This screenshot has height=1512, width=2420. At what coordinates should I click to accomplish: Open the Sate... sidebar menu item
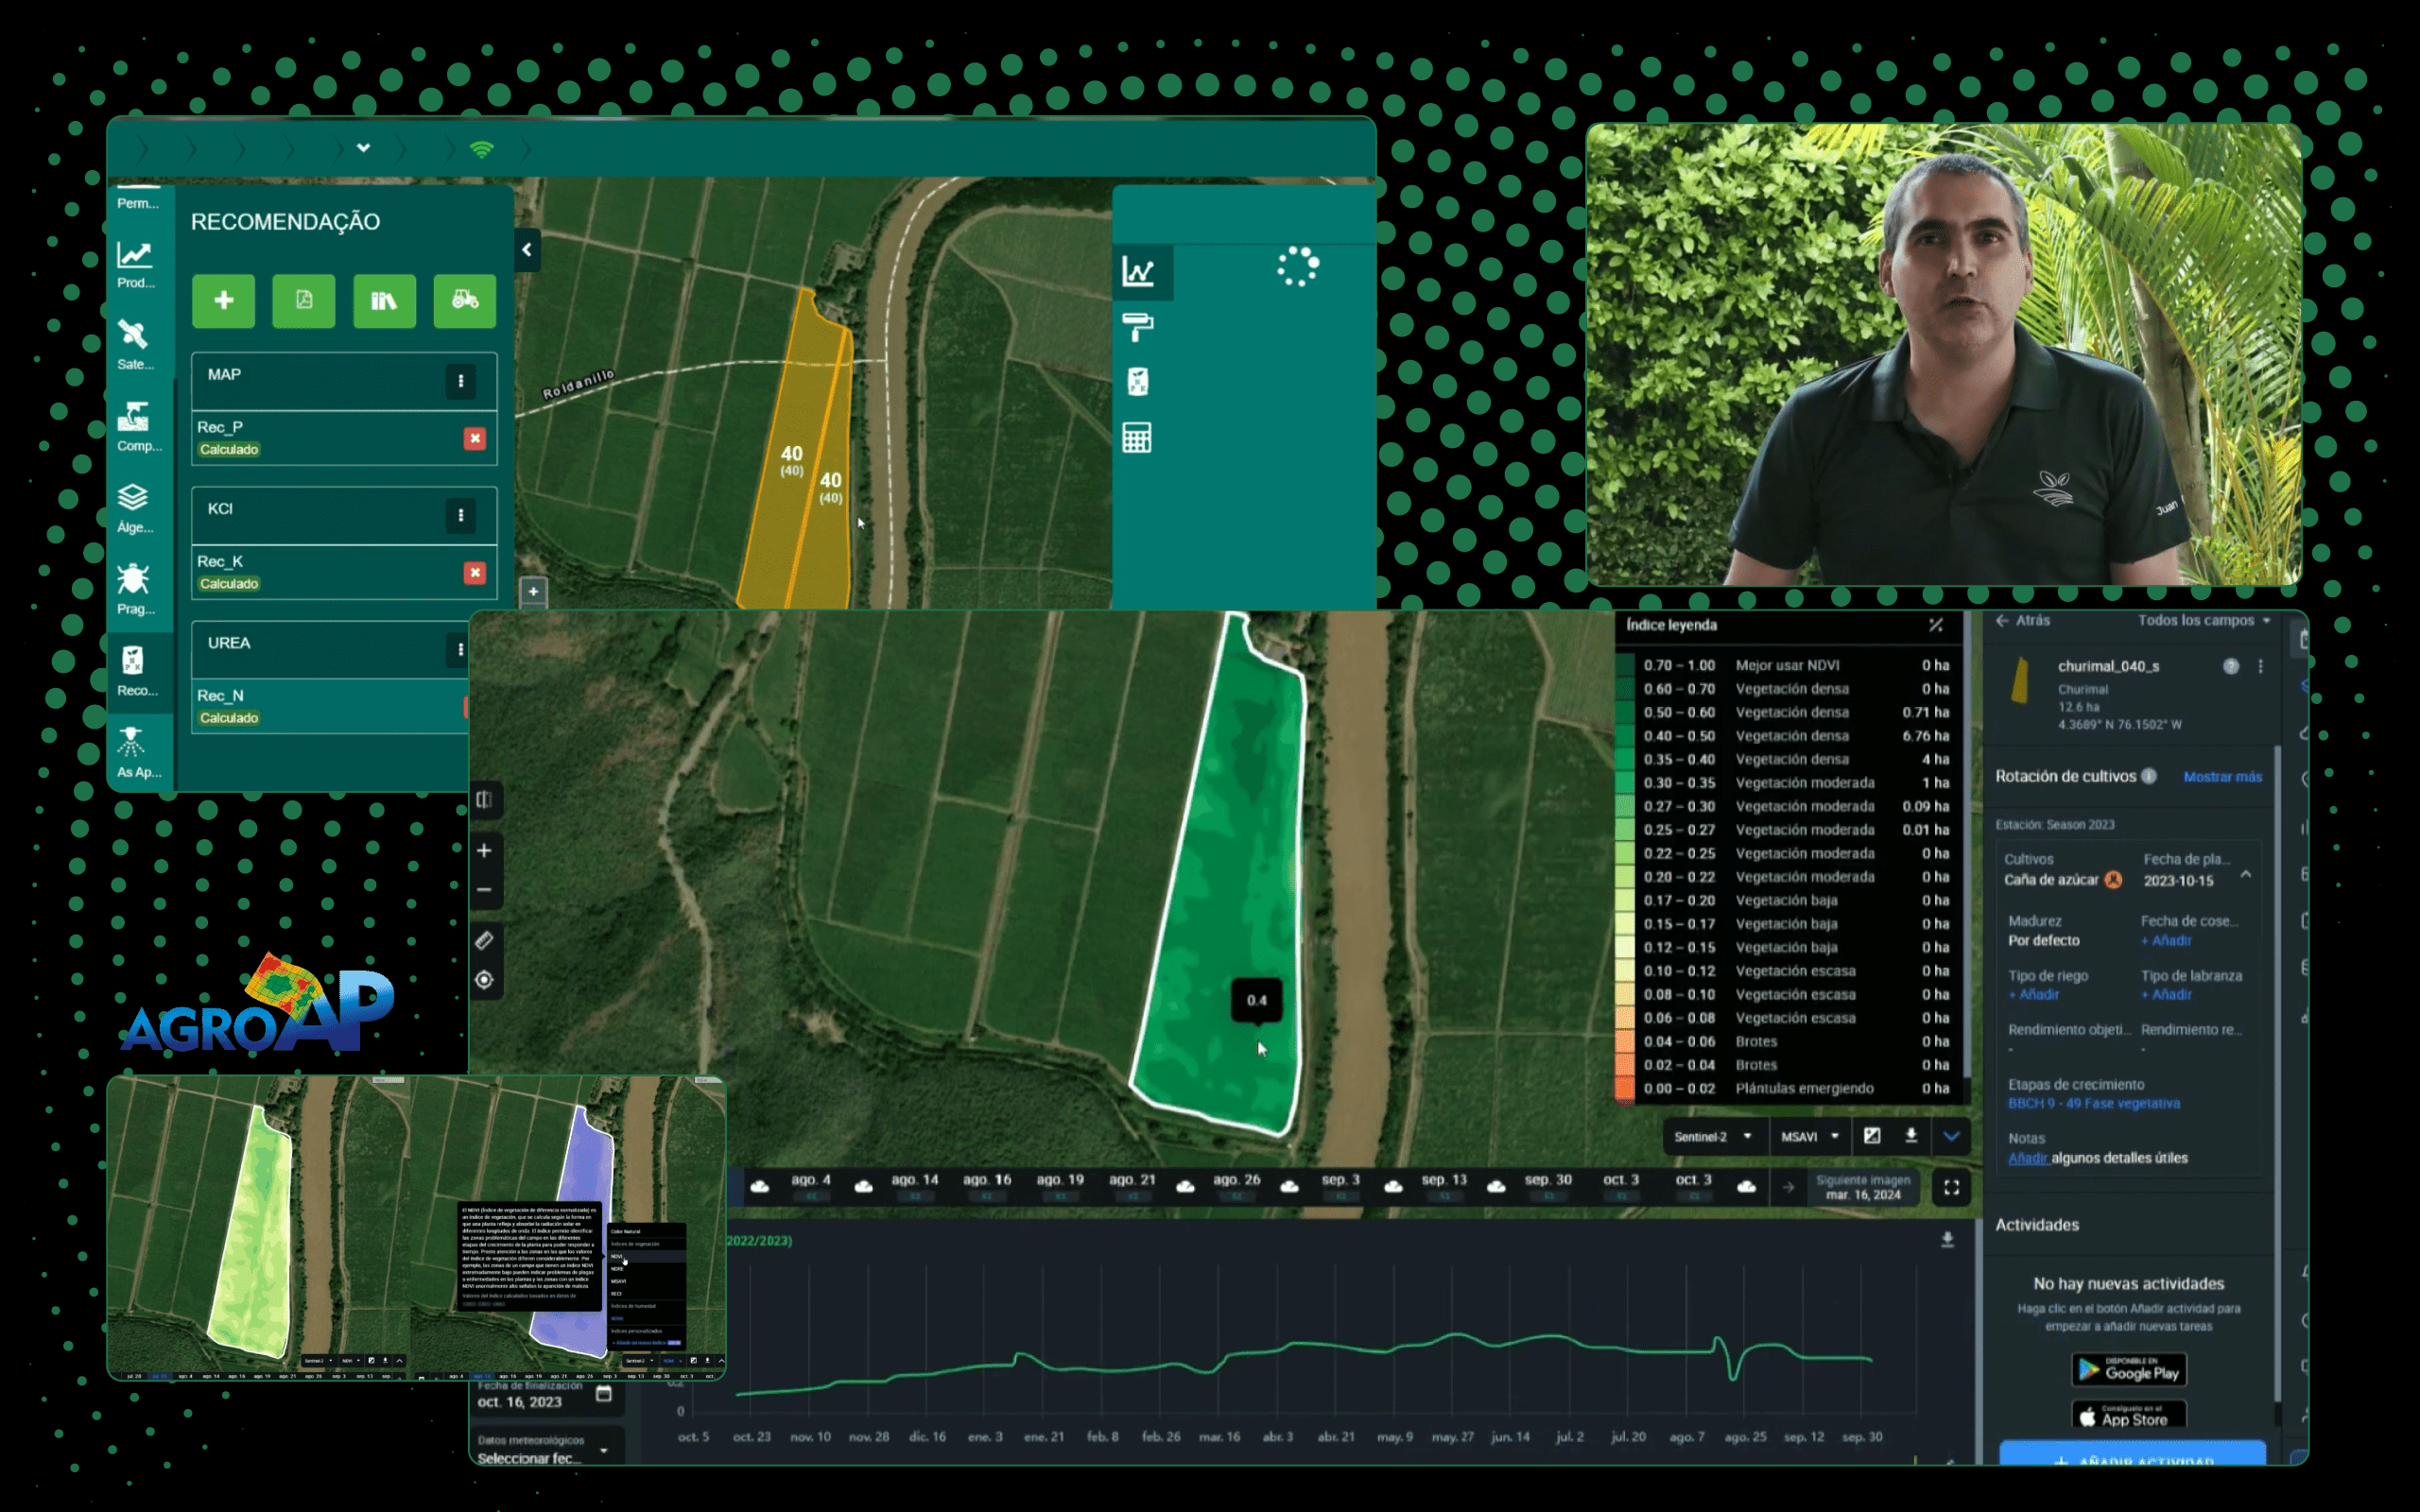134,344
